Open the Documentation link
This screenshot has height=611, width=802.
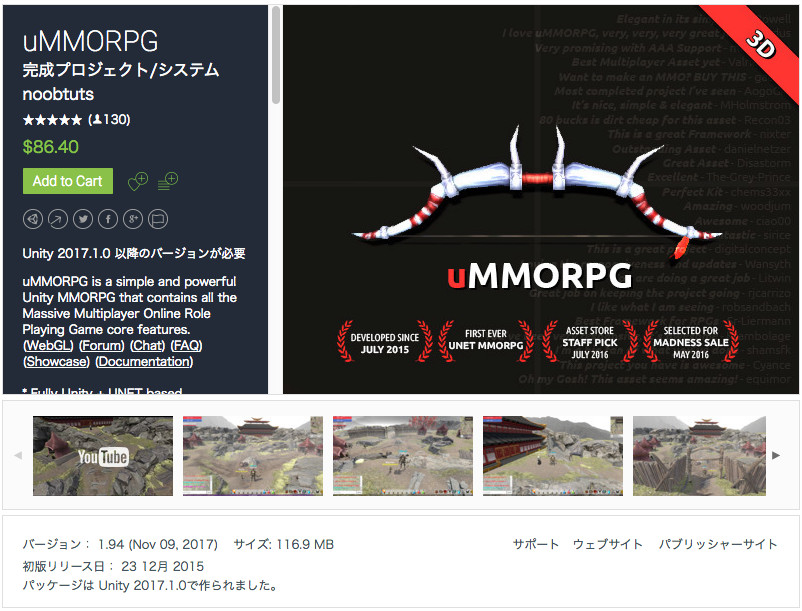click(x=145, y=361)
